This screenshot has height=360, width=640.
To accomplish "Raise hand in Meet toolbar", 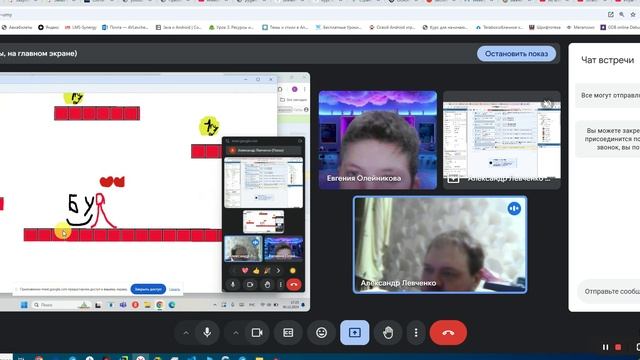I will [x=388, y=333].
